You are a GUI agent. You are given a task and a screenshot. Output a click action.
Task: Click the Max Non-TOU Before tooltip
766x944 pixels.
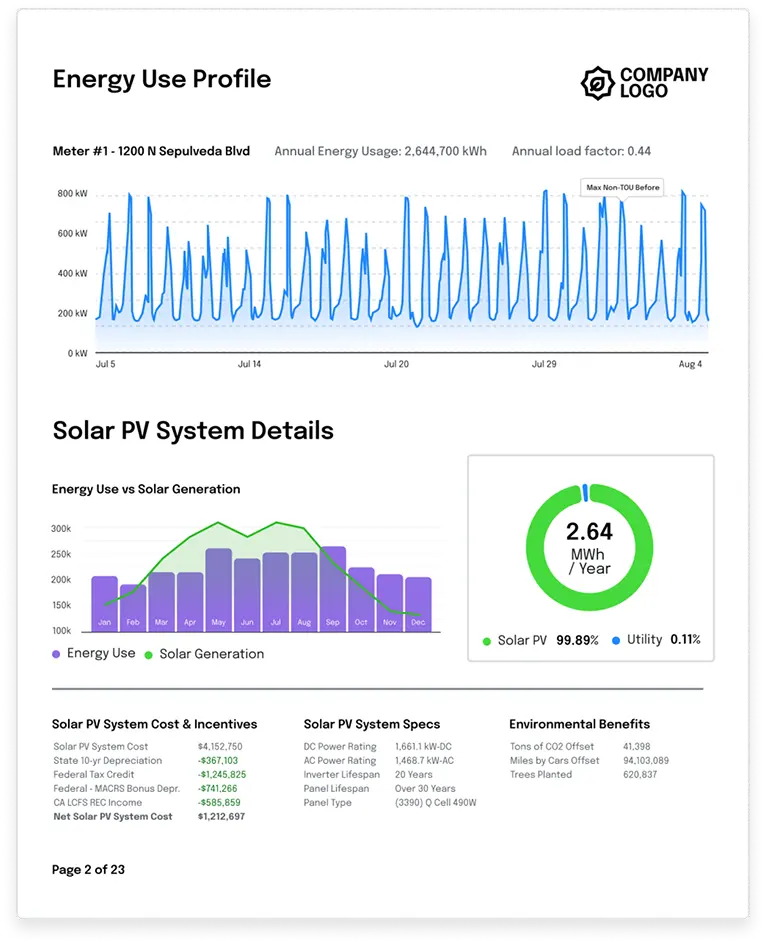click(623, 187)
